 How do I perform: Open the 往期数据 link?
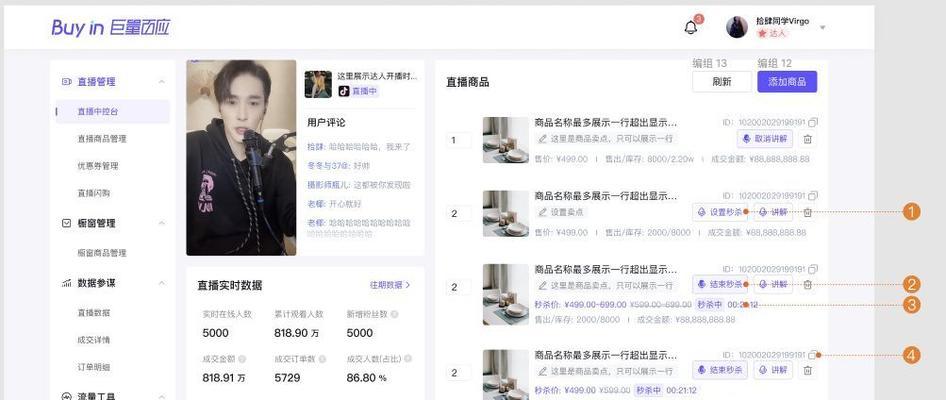coord(390,285)
